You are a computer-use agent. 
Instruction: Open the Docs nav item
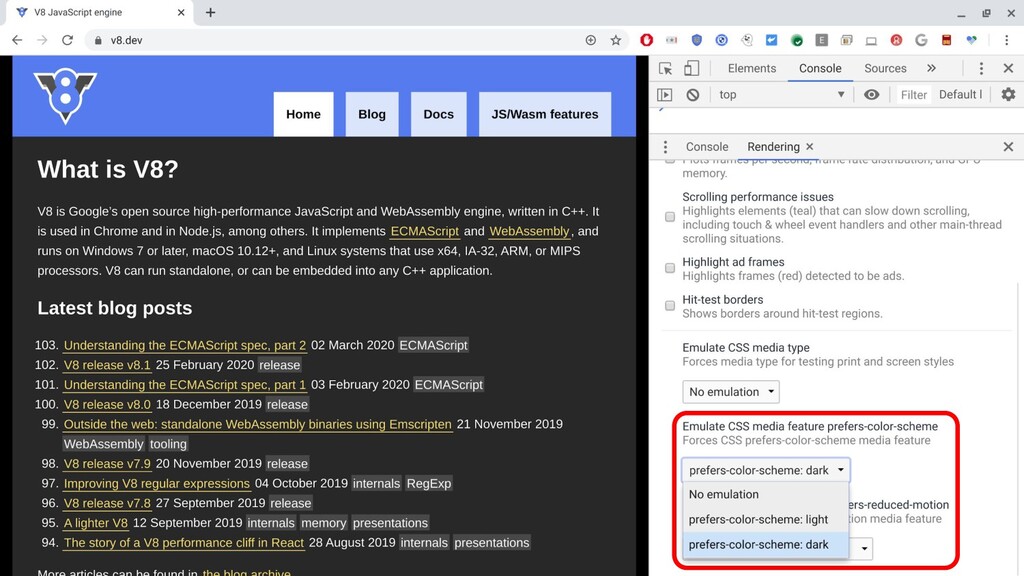click(x=438, y=114)
